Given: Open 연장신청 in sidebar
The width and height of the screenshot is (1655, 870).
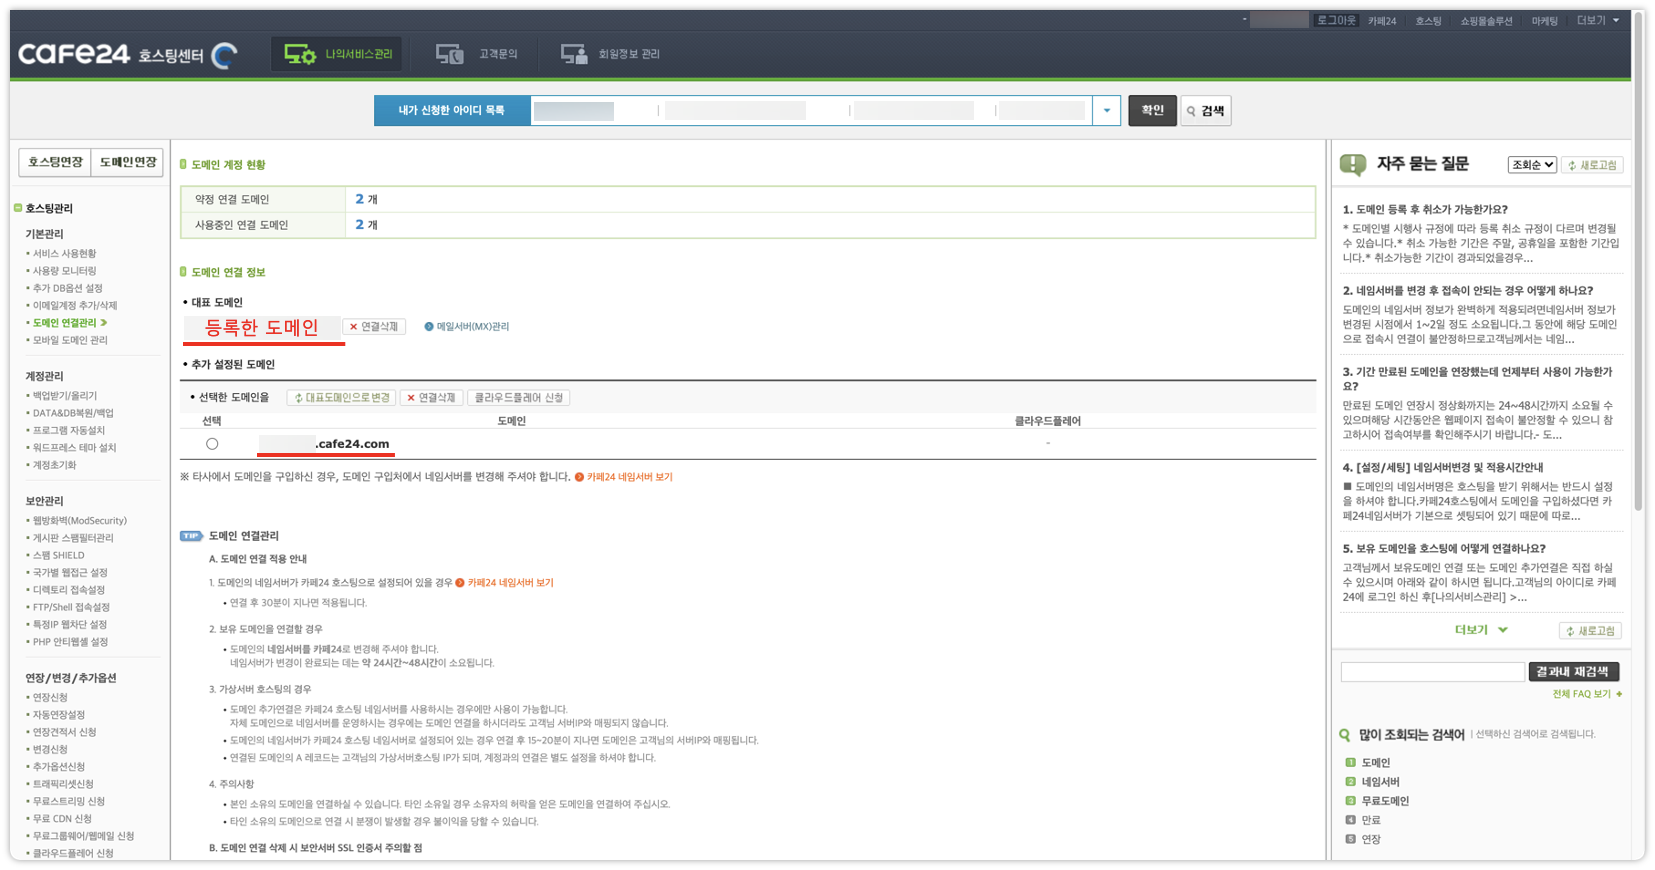Looking at the screenshot, I should tap(50, 698).
